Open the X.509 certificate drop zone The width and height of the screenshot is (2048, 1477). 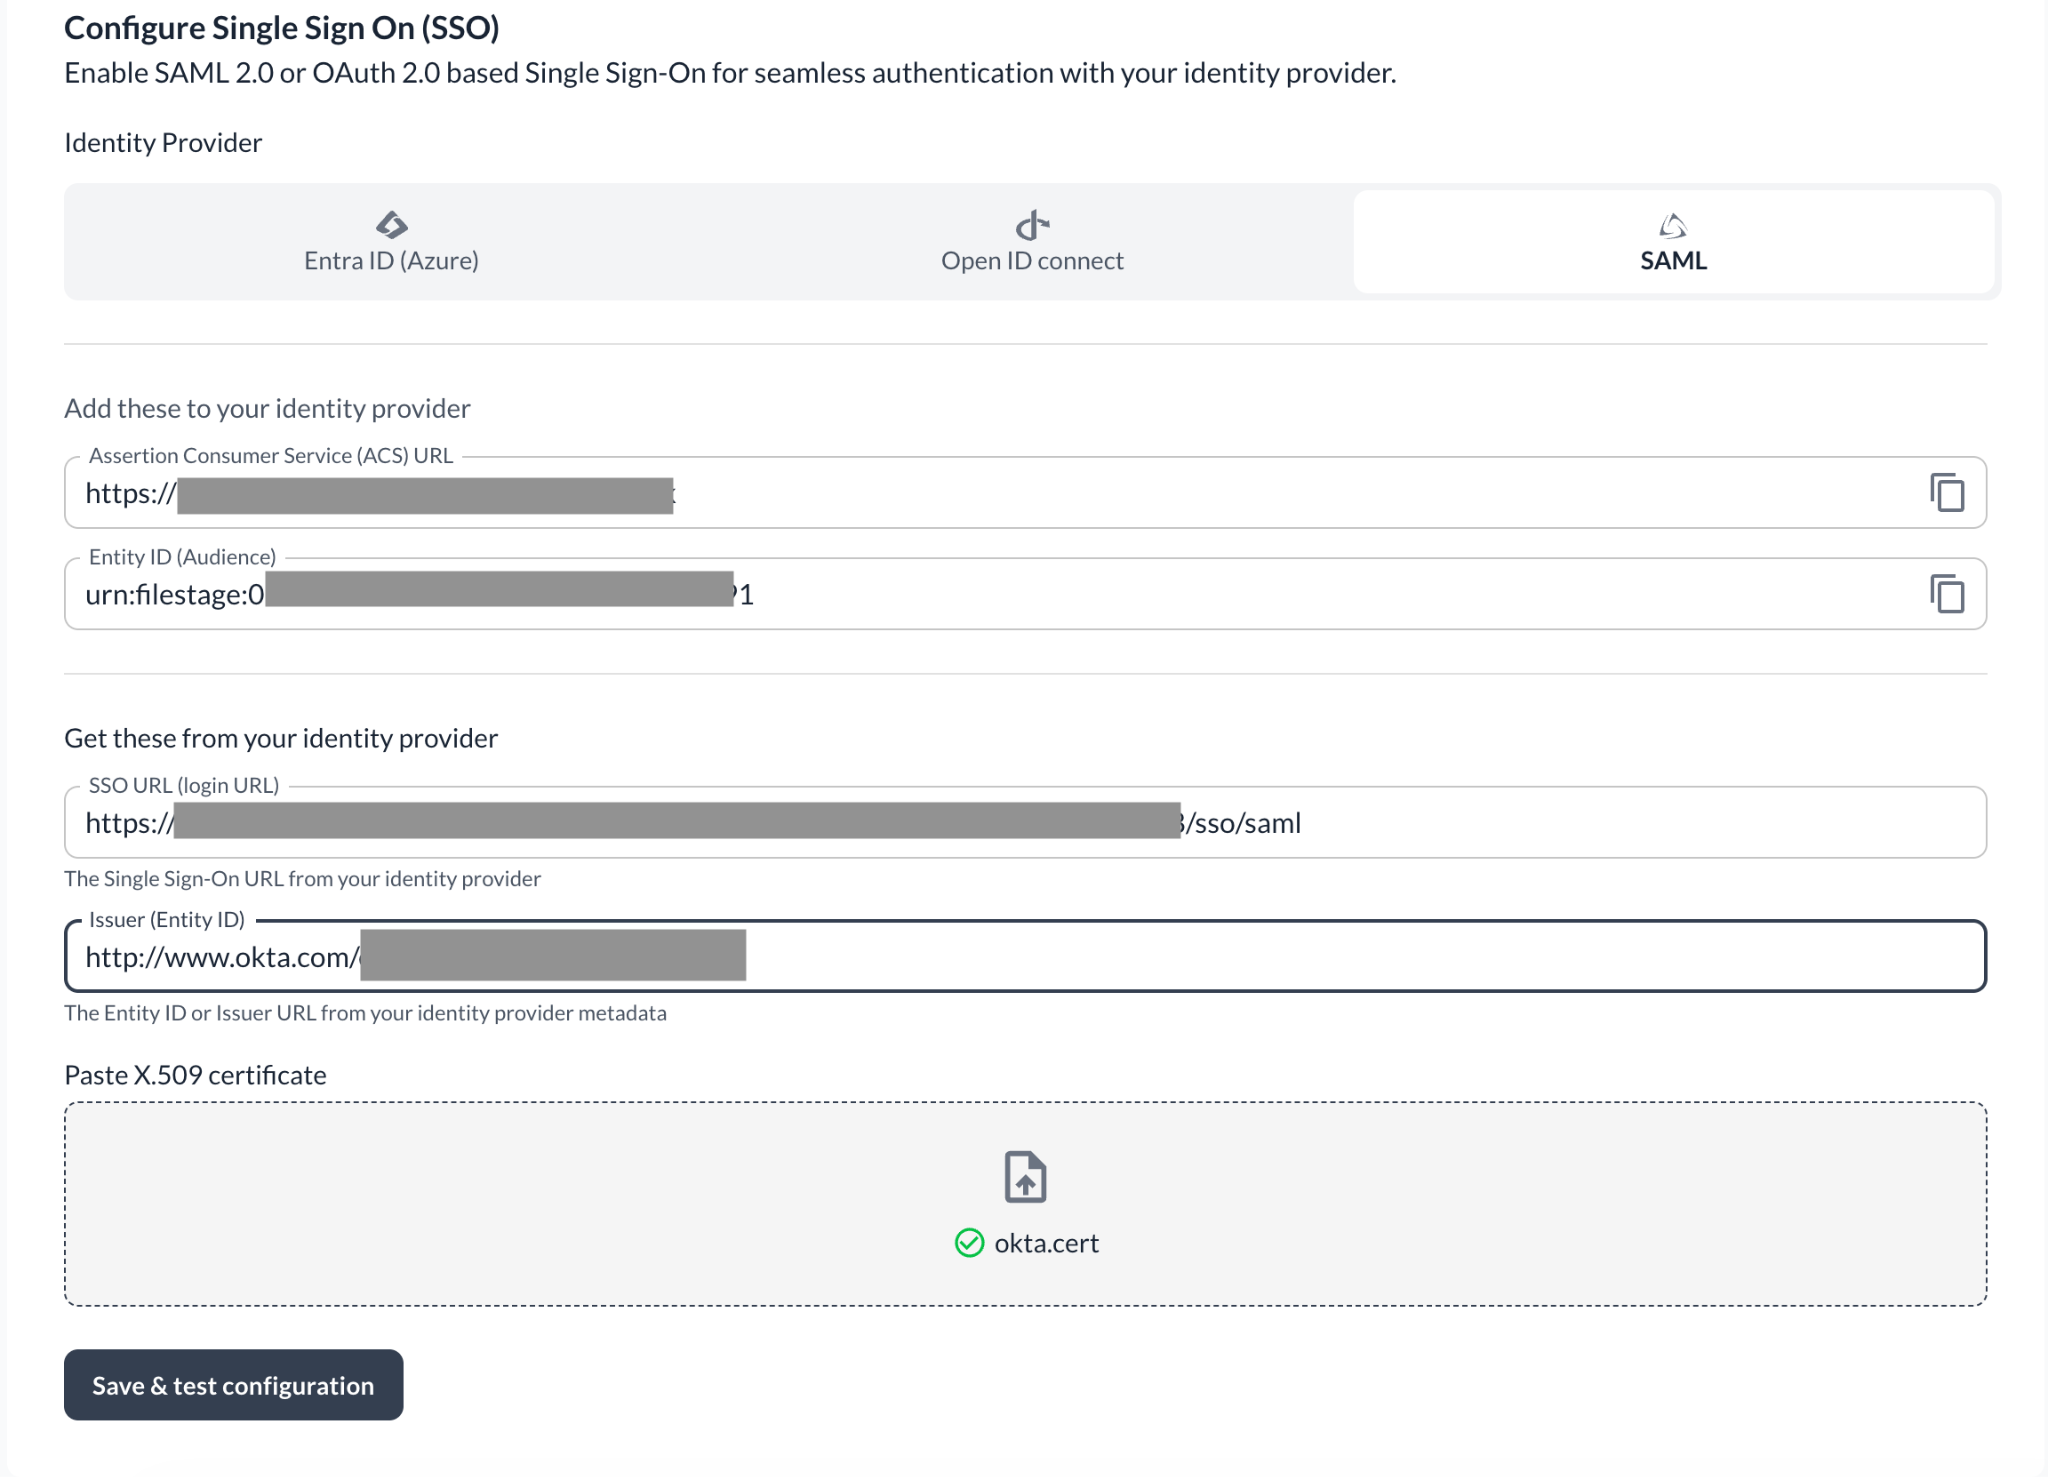1025,1204
